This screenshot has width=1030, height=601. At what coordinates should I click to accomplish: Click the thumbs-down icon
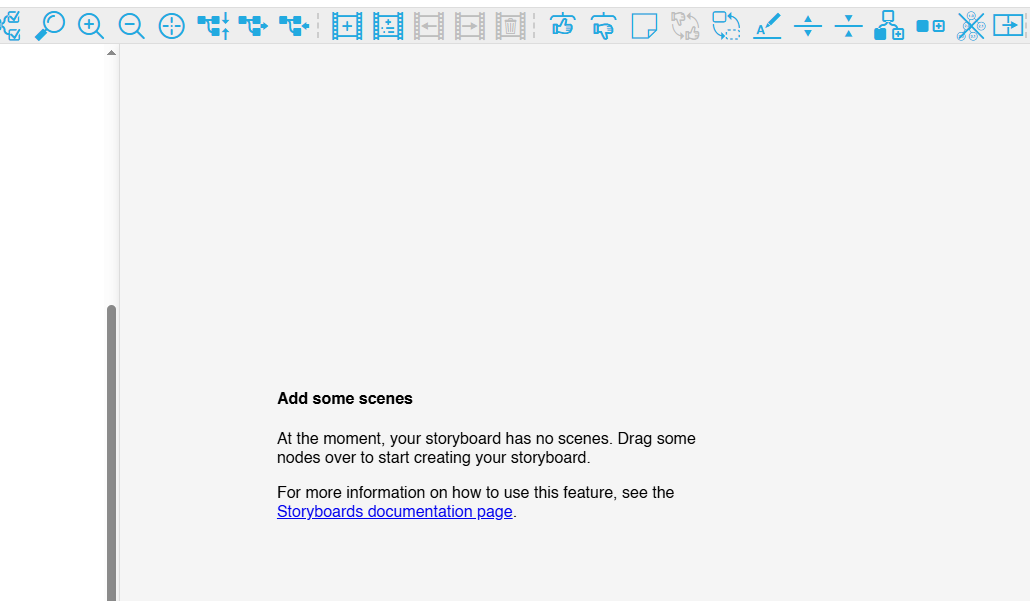603,26
